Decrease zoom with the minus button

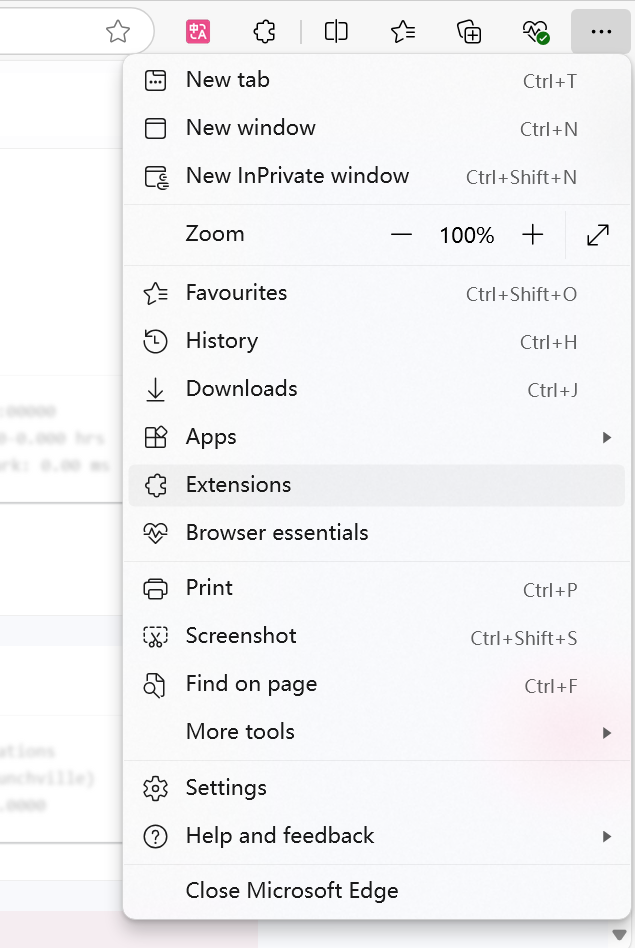(402, 235)
